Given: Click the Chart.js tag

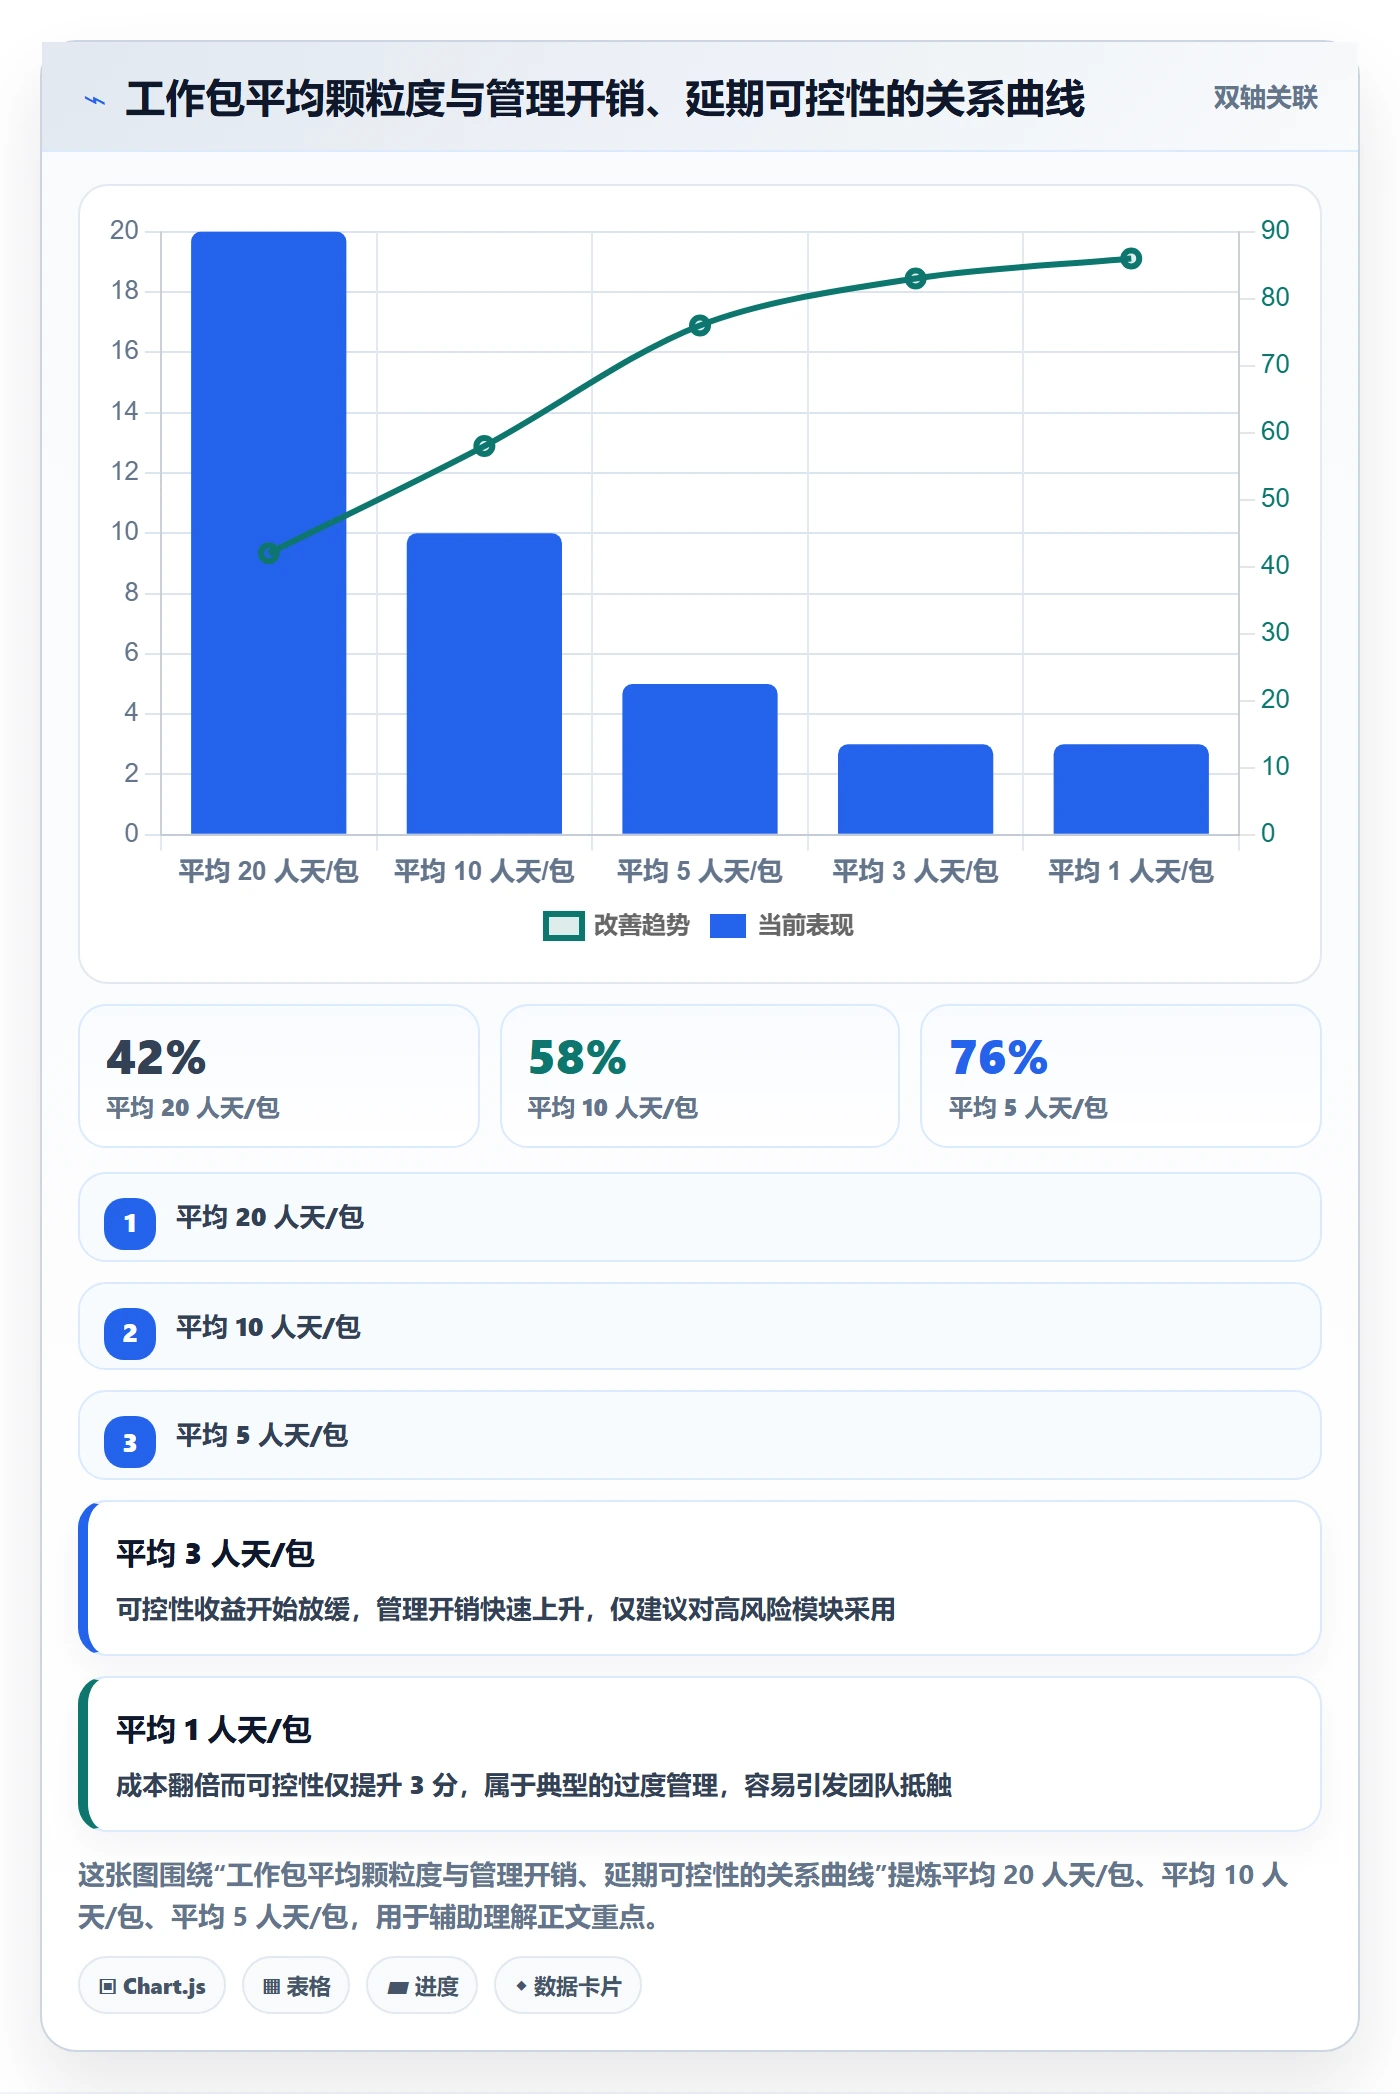Looking at the screenshot, I should point(152,1986).
